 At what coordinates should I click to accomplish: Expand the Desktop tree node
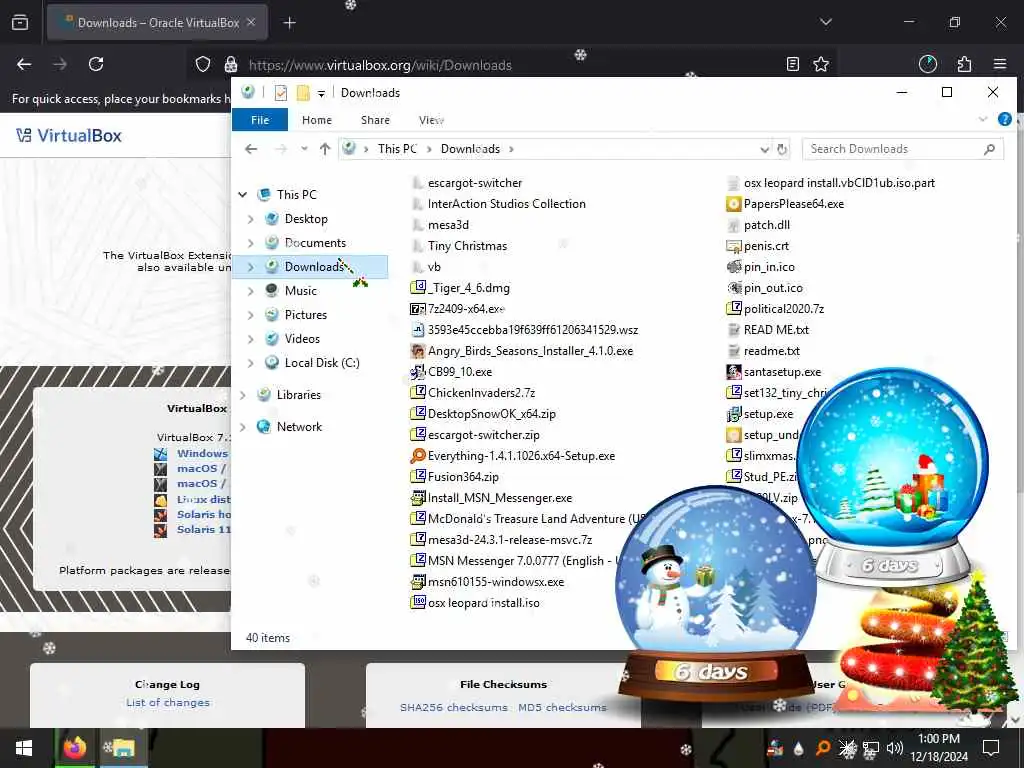click(x=251, y=219)
